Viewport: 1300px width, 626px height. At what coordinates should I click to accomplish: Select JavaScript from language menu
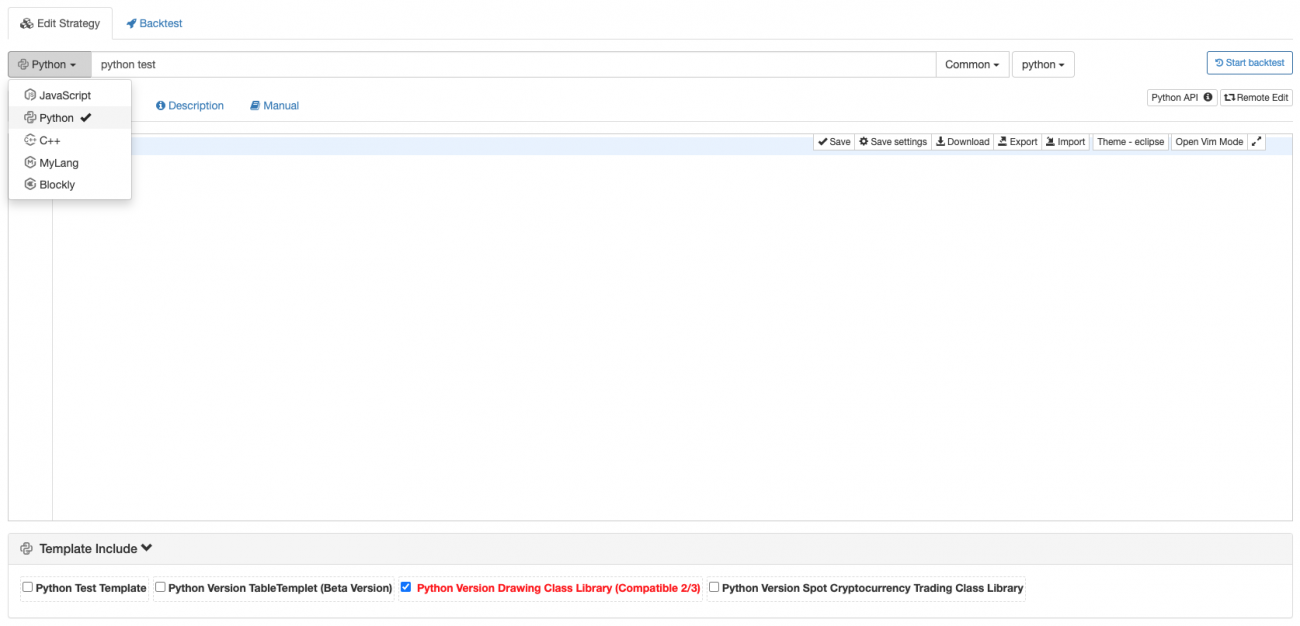(x=65, y=96)
